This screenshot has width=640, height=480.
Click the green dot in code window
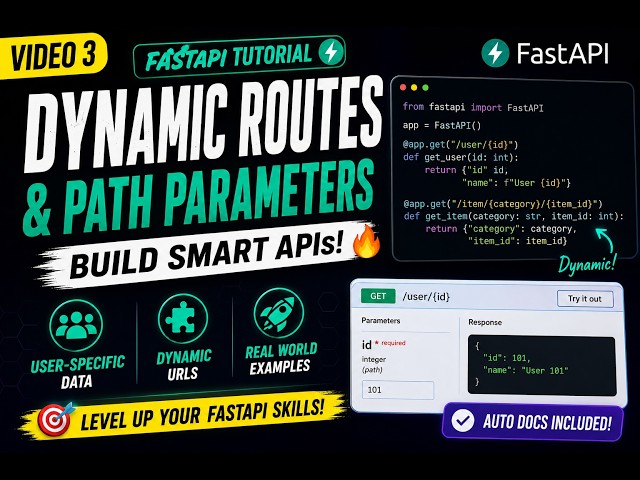(425, 87)
